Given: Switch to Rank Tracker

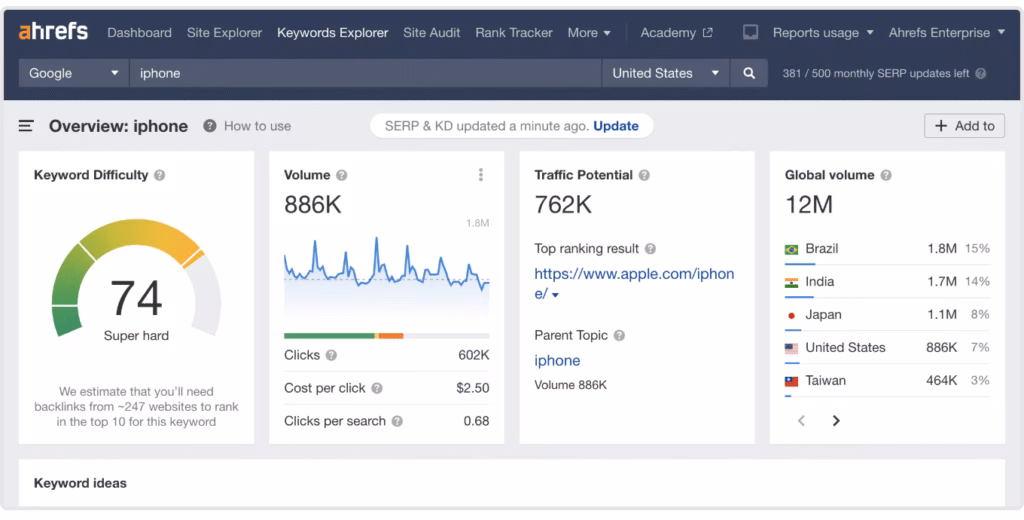Looking at the screenshot, I should [514, 32].
